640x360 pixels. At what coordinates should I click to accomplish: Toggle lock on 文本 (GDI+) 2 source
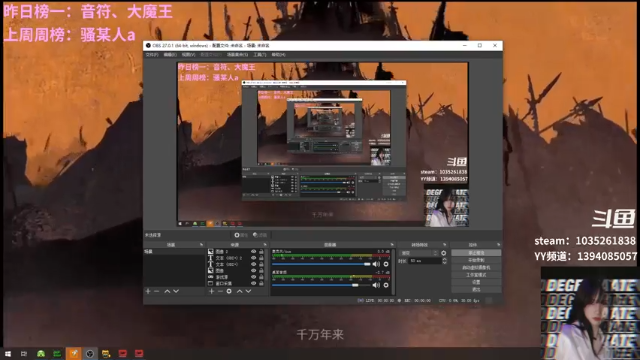click(x=261, y=258)
